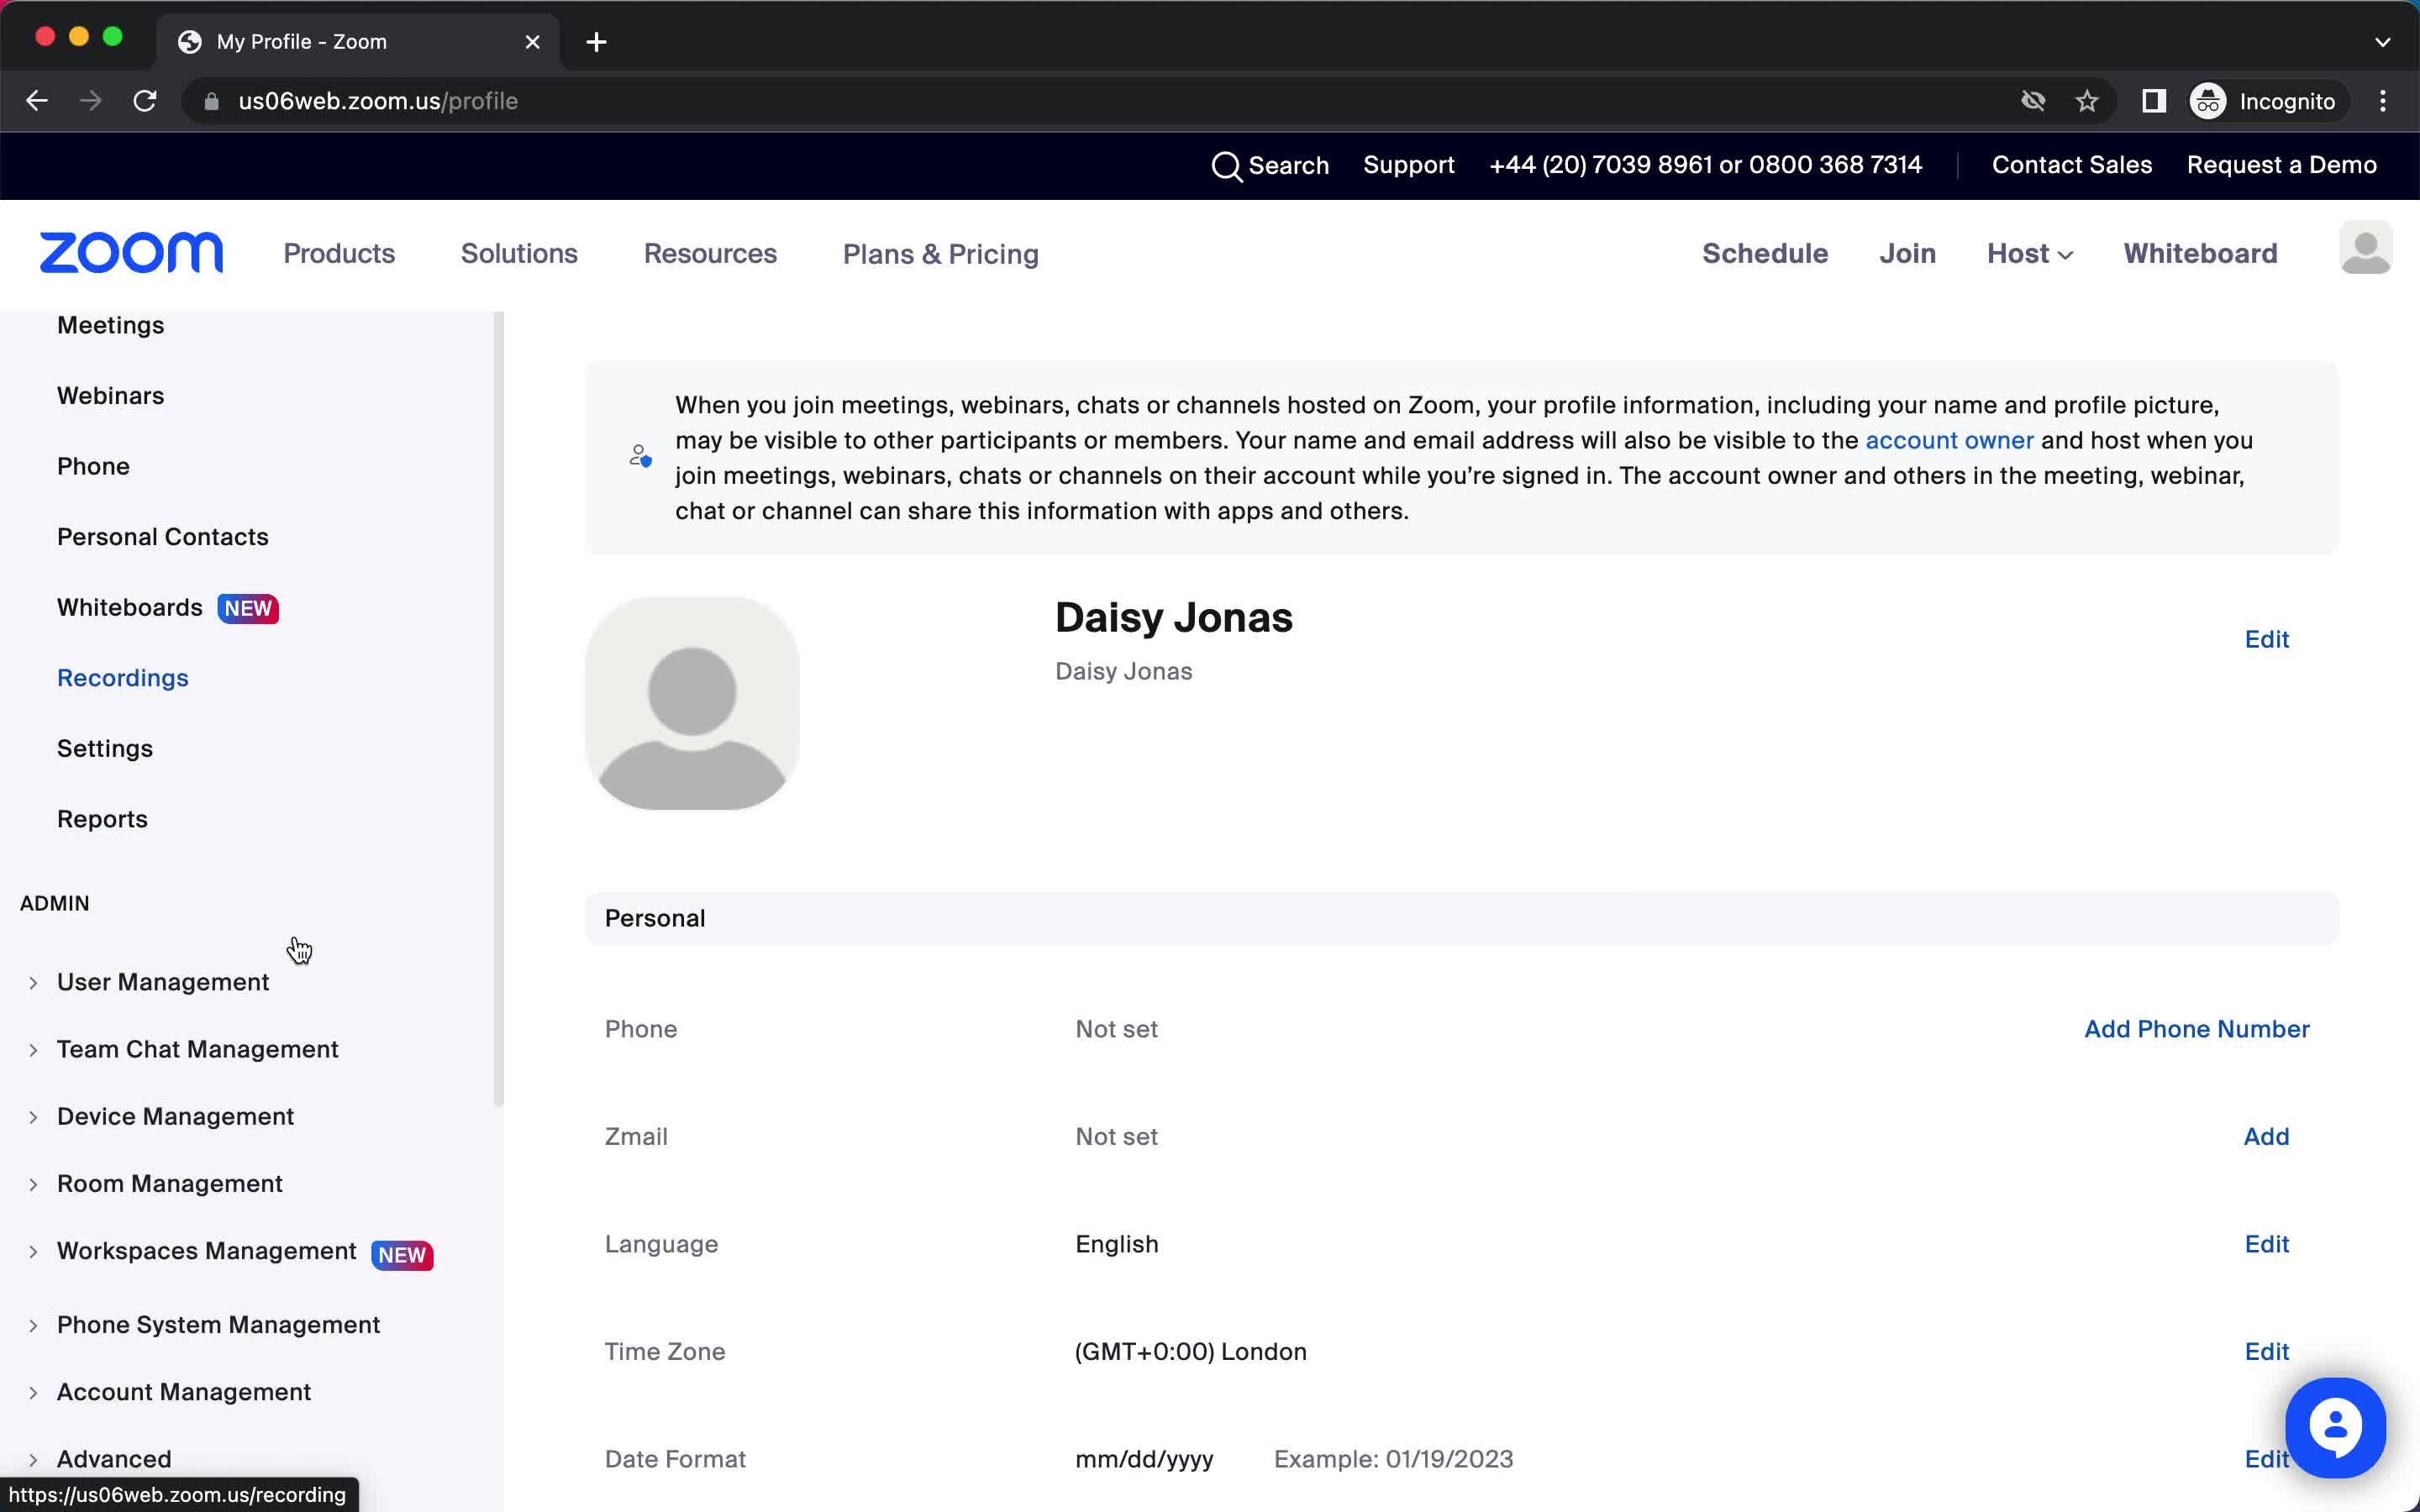Screen dimensions: 2420x1512
Task: Open the Resources menu
Action: (x=710, y=254)
